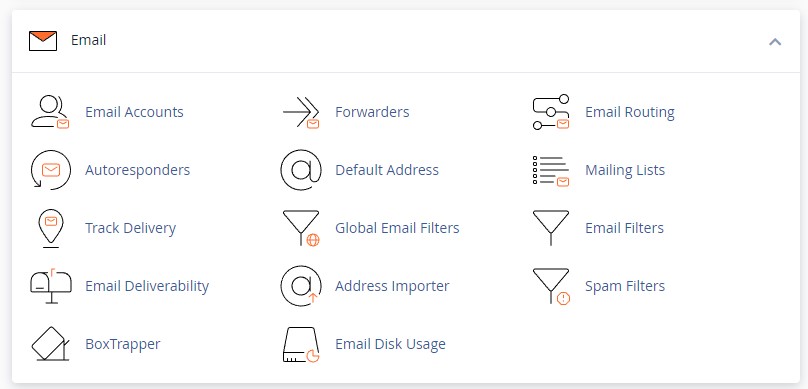Collapse the Email section with chevron
Viewport: 808px width, 389px height.
coord(775,42)
